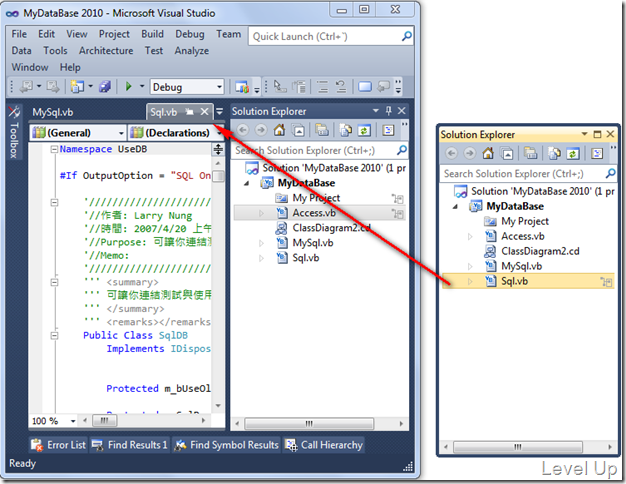The image size is (626, 484).
Task: Click the Save All toolbar icon
Action: coord(105,87)
